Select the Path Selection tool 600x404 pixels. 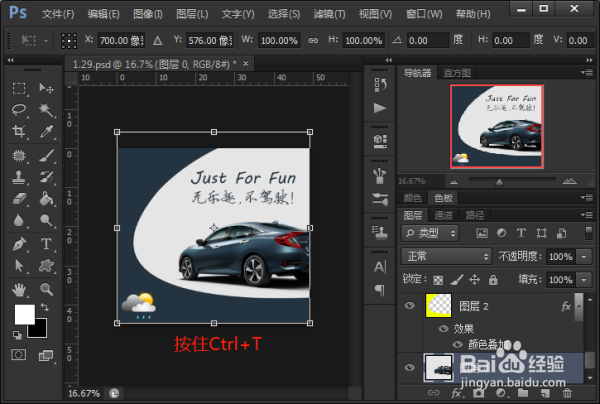[19, 266]
